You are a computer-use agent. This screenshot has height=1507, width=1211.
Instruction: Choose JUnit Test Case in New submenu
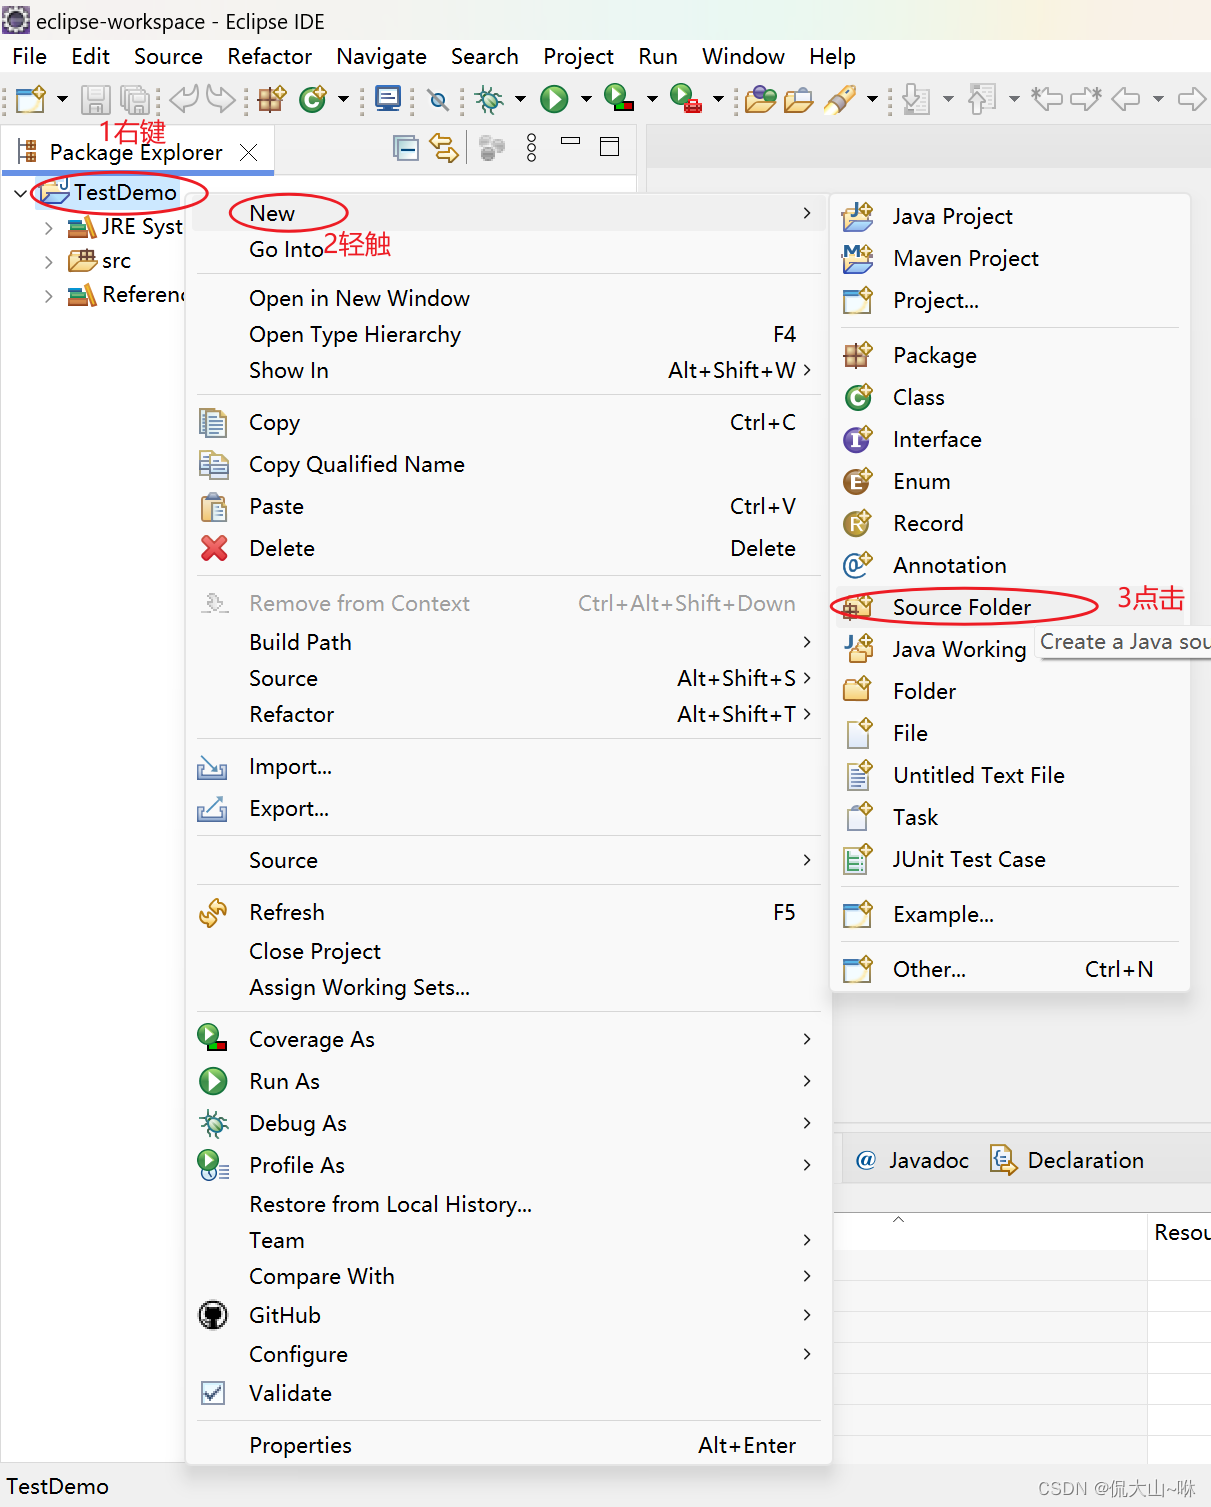coord(1010,859)
